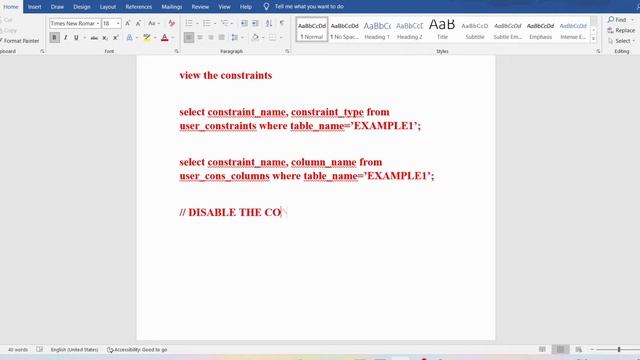Image resolution: width=640 pixels, height=360 pixels.
Task: Clear all formatting icon
Action: [172, 23]
